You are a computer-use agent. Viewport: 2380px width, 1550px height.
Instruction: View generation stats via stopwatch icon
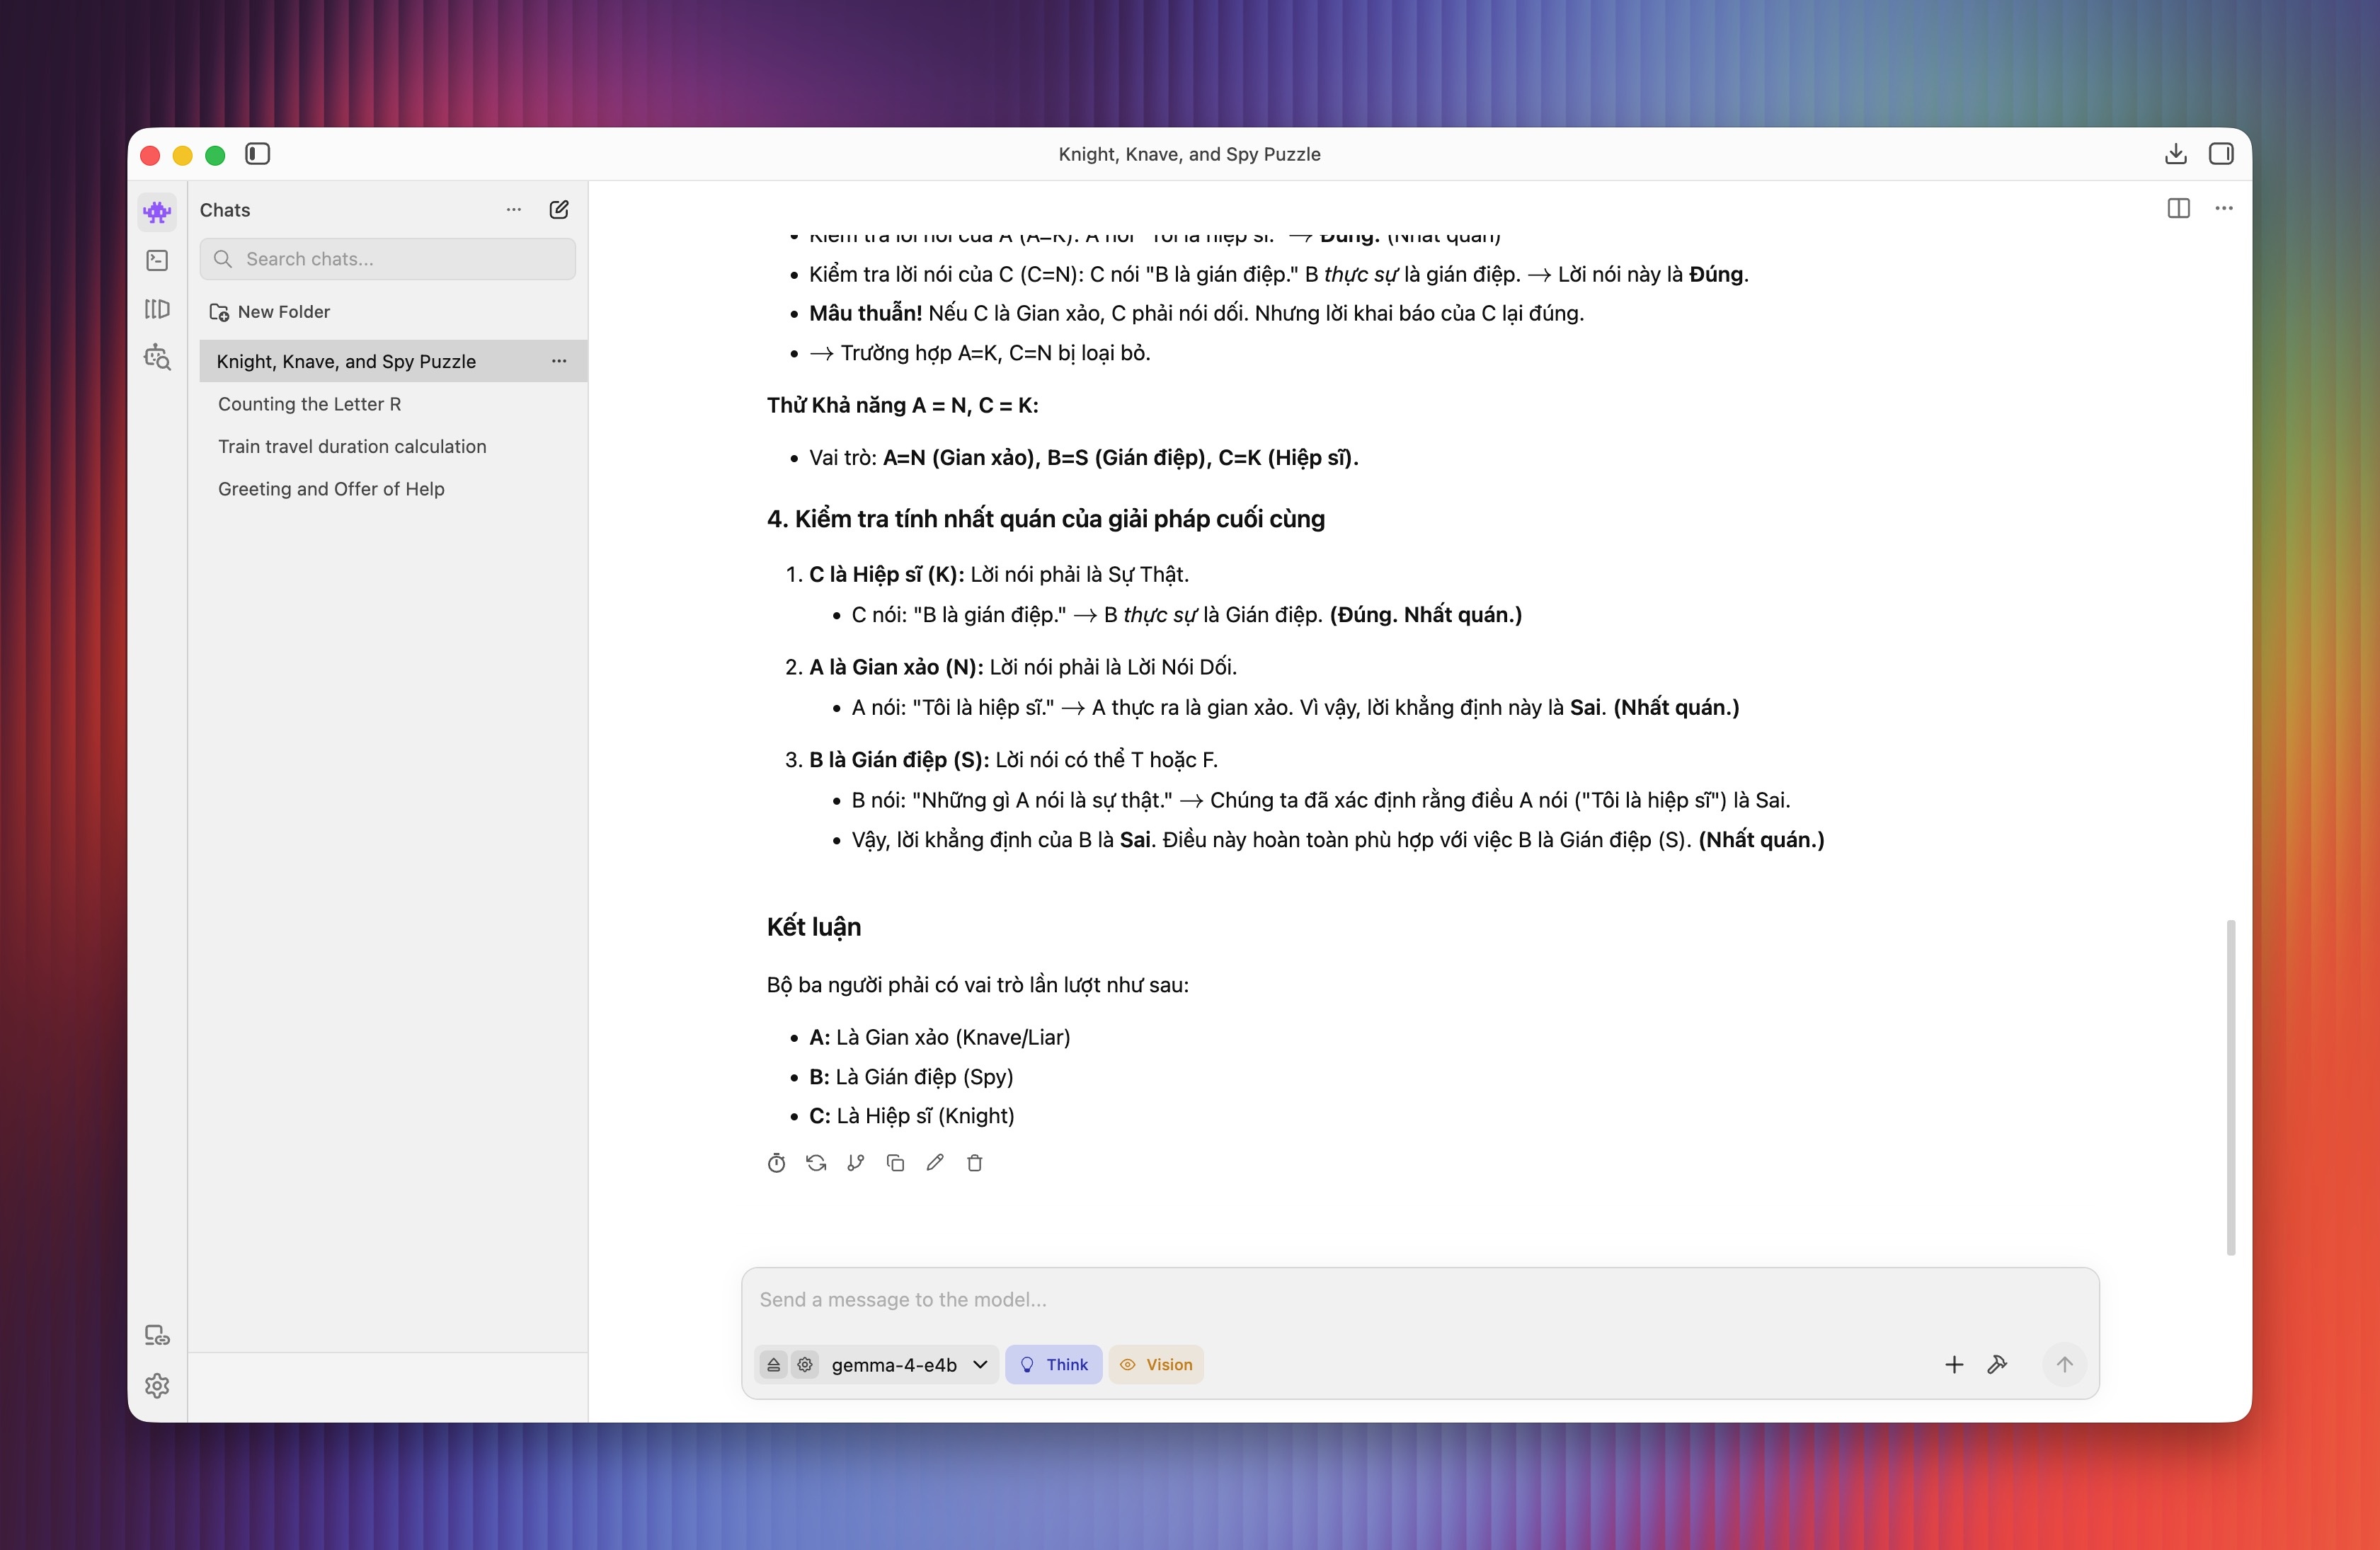tap(776, 1162)
